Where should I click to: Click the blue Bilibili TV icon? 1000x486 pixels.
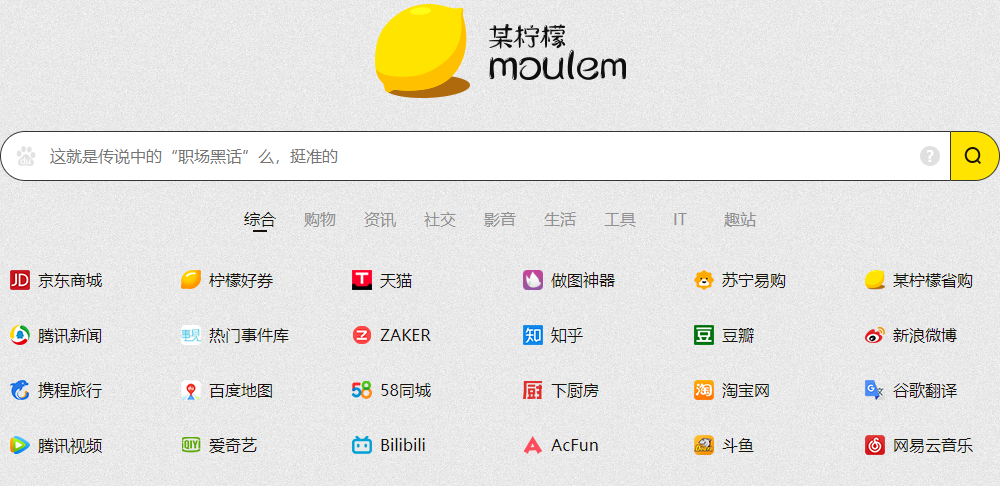362,445
